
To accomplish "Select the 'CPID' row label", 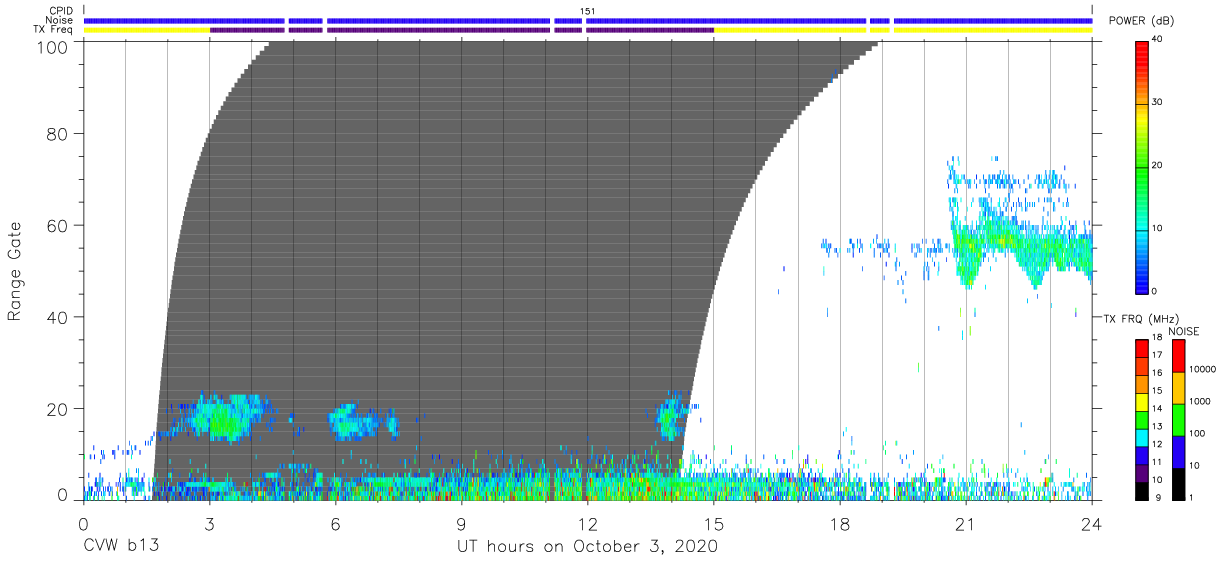I will 61,11.
